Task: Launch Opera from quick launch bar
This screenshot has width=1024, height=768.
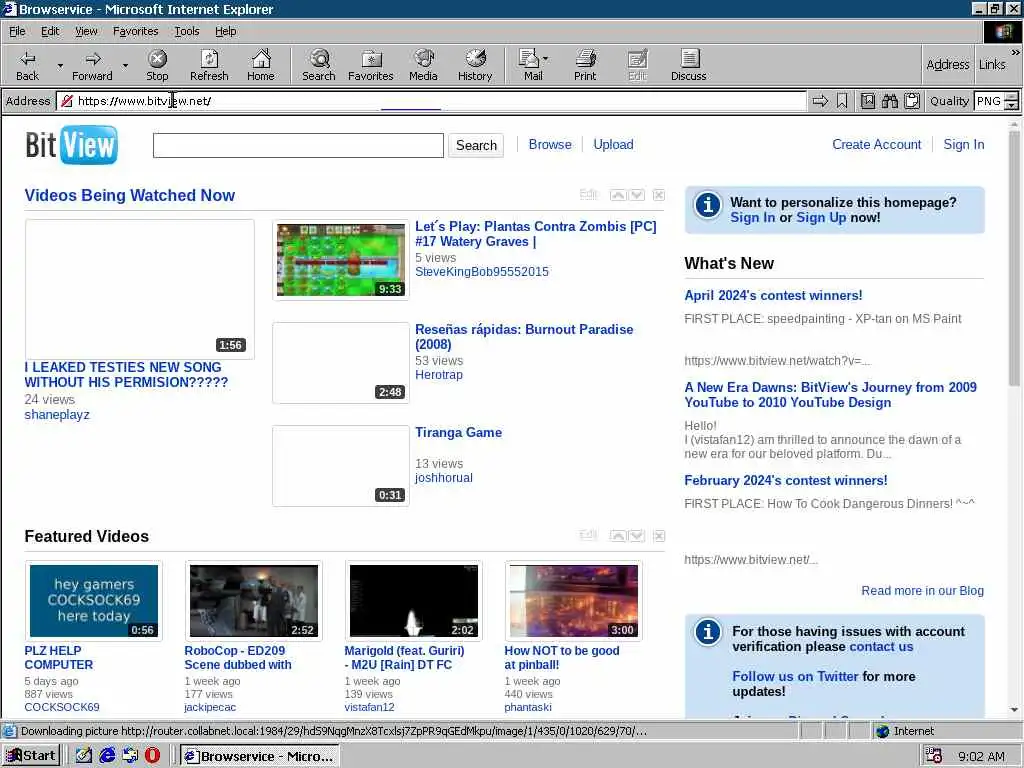Action: (152, 756)
